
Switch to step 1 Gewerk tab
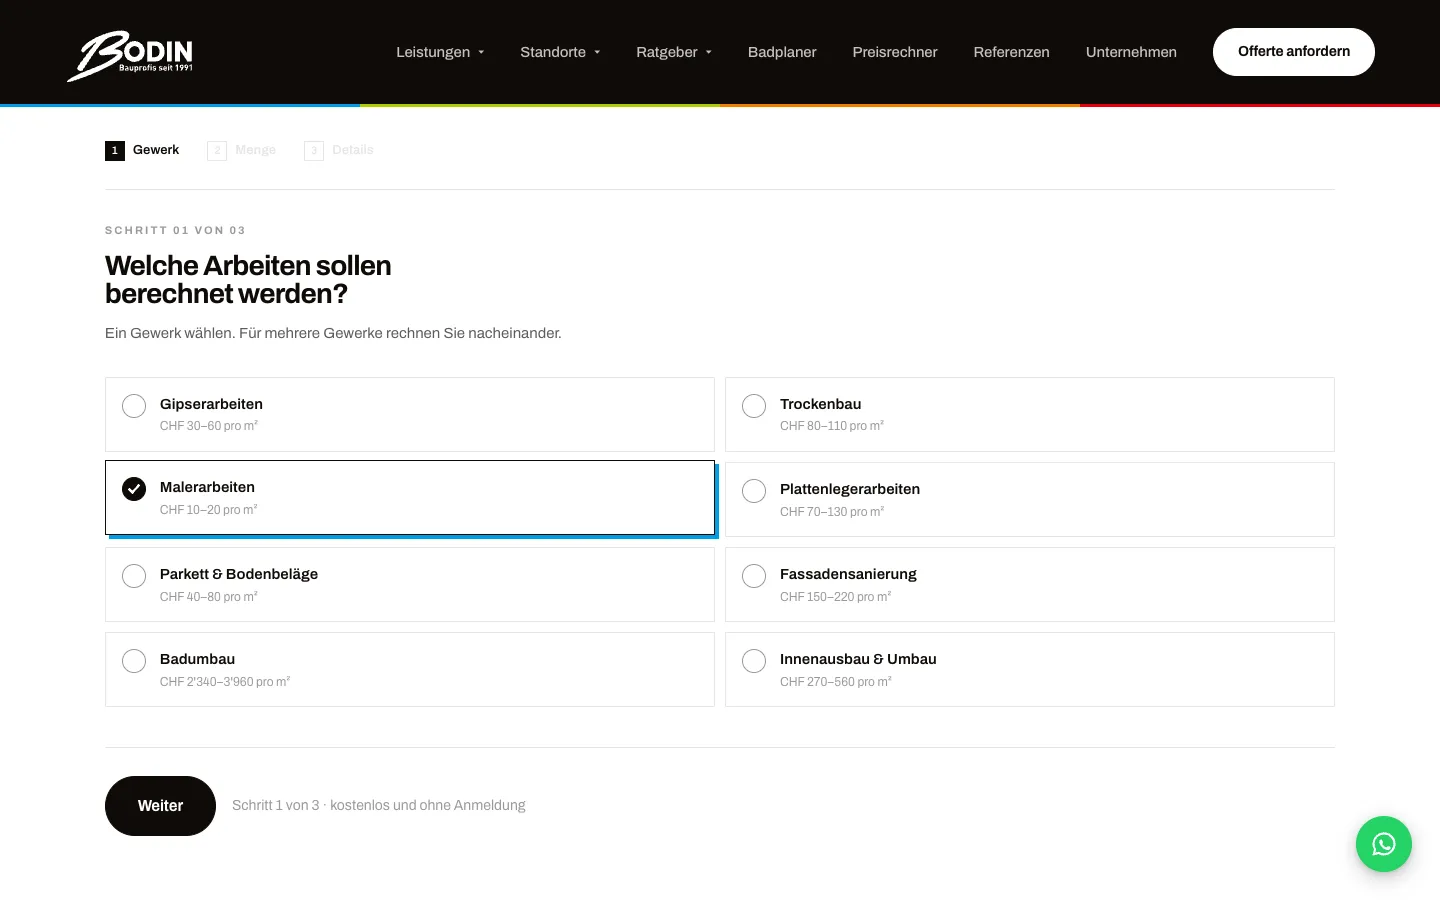(x=142, y=150)
